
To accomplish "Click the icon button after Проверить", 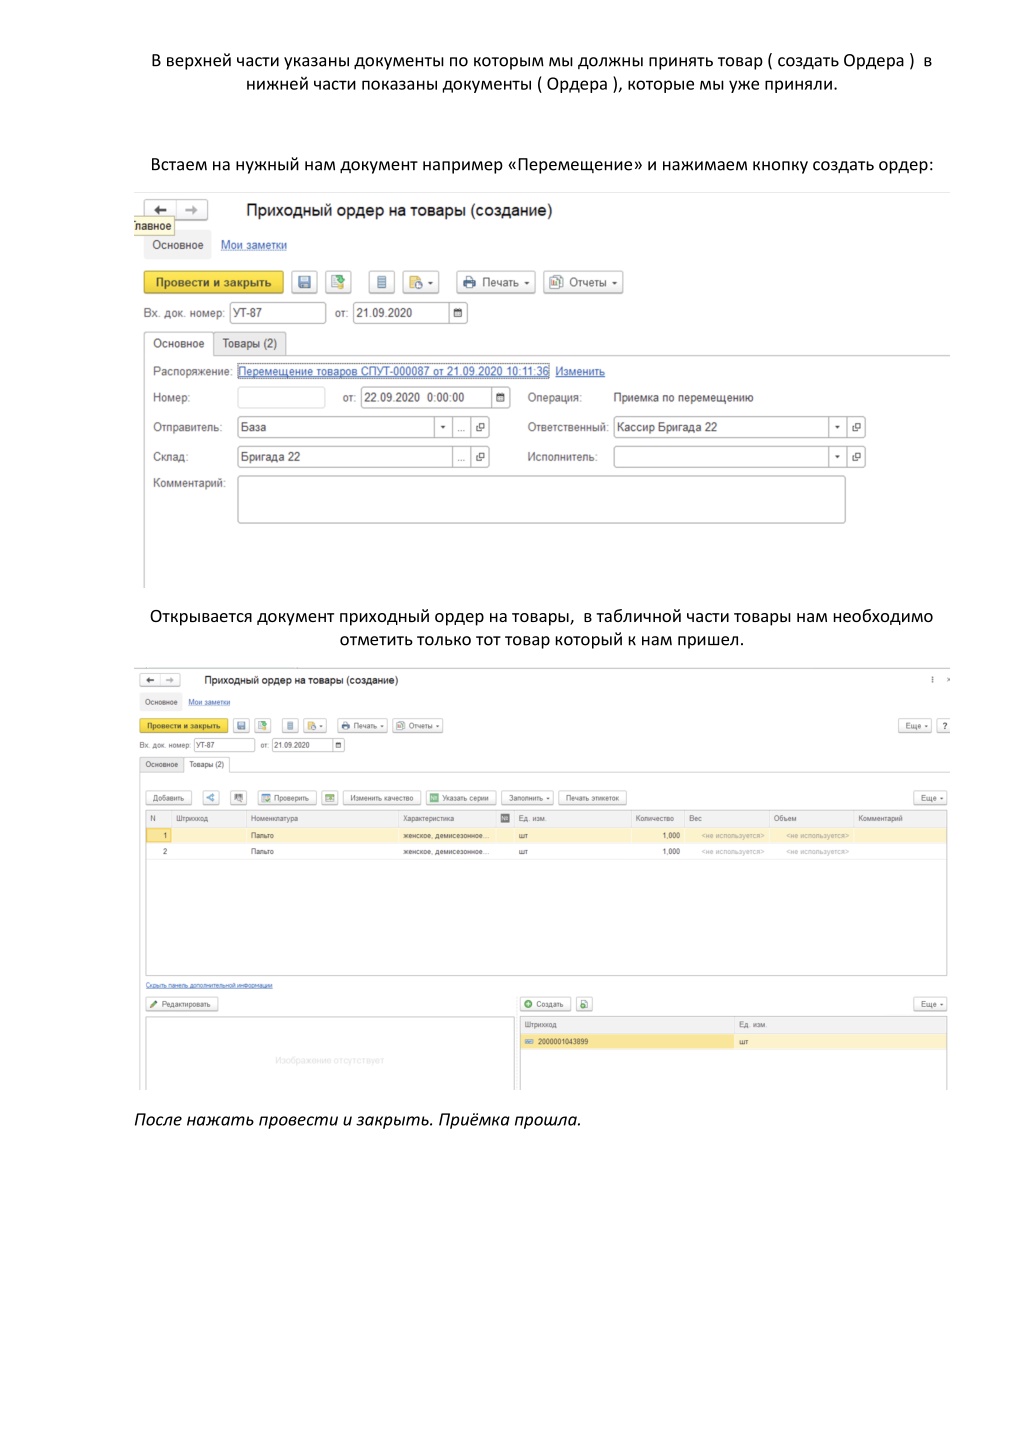I will (x=330, y=798).
